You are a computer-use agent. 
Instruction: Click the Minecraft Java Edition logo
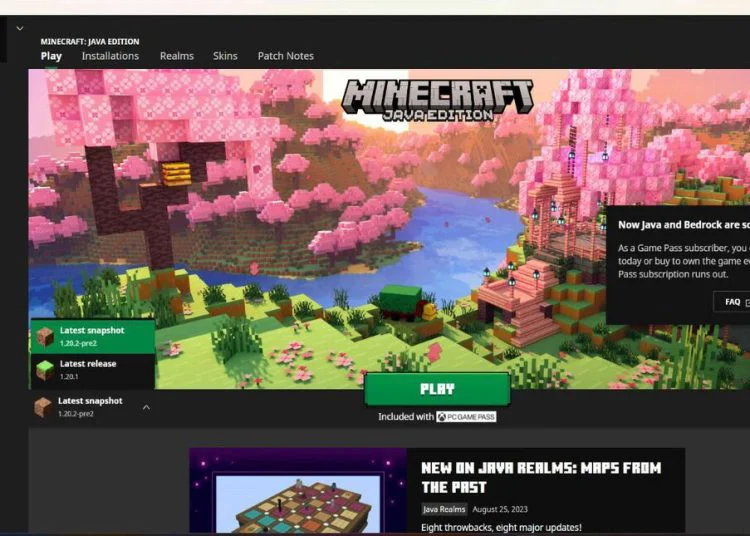click(x=437, y=99)
